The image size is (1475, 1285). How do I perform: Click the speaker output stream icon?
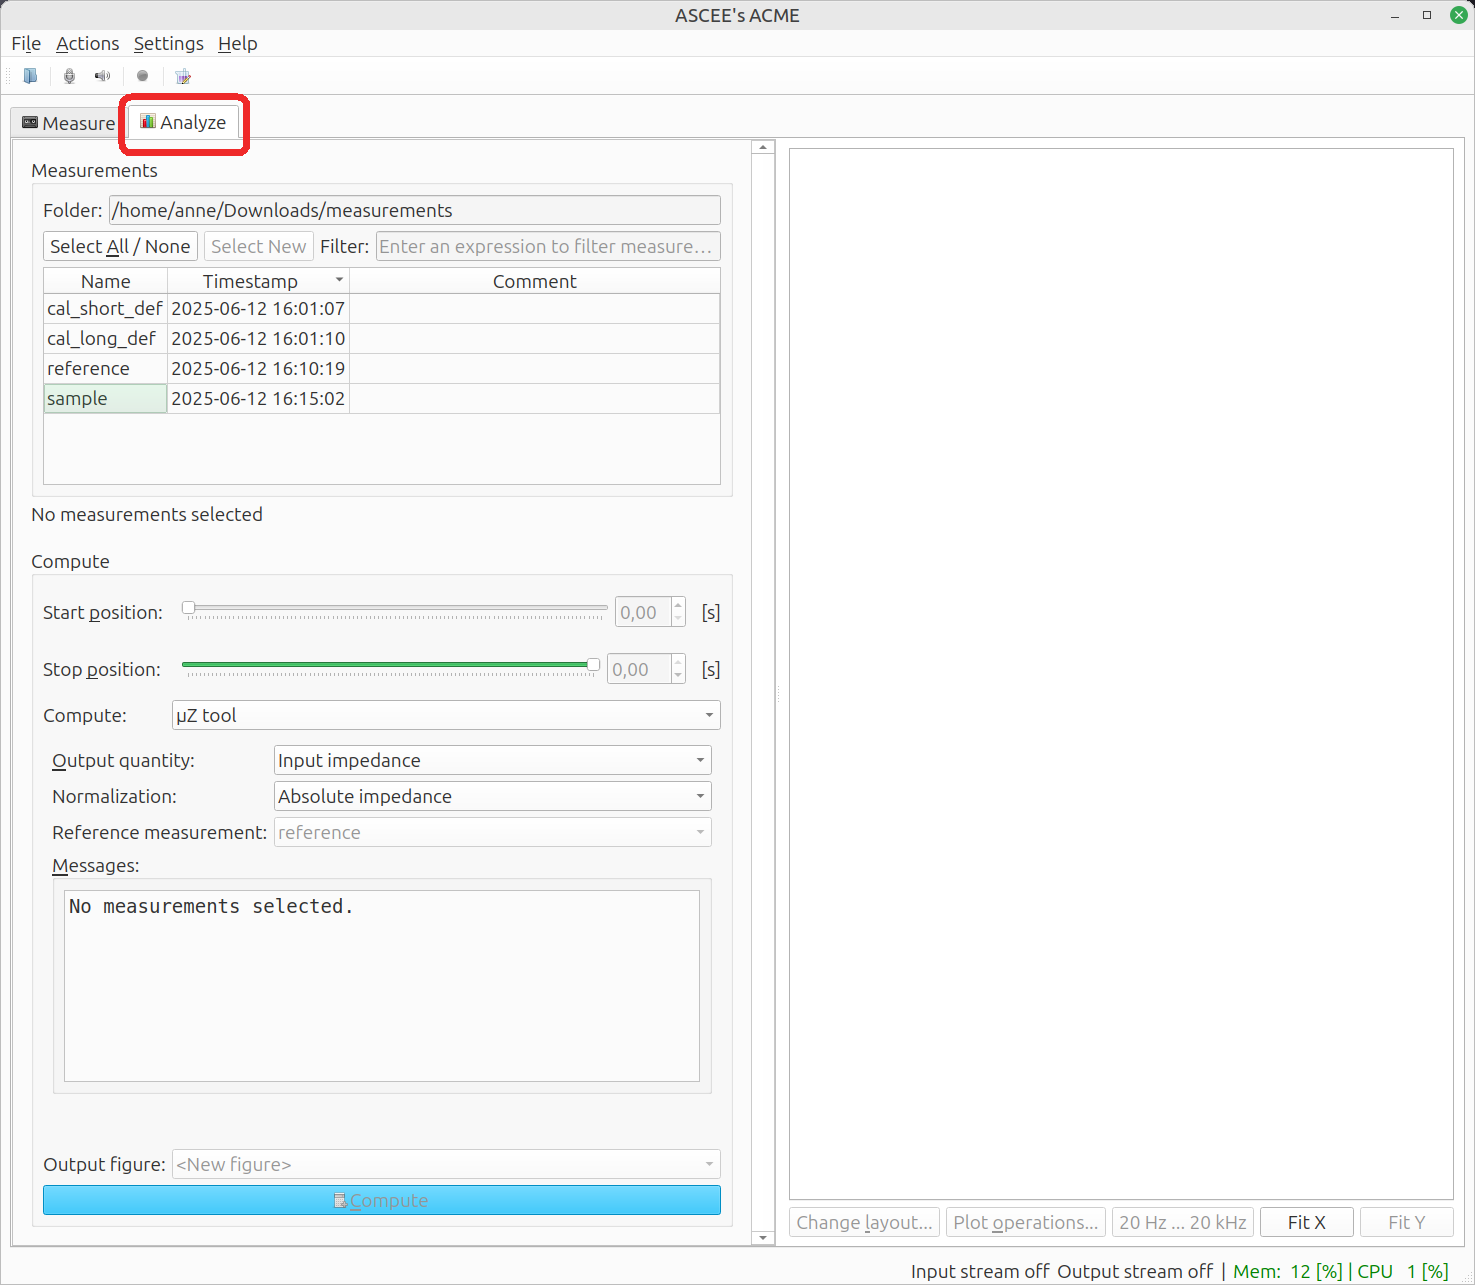(x=102, y=76)
